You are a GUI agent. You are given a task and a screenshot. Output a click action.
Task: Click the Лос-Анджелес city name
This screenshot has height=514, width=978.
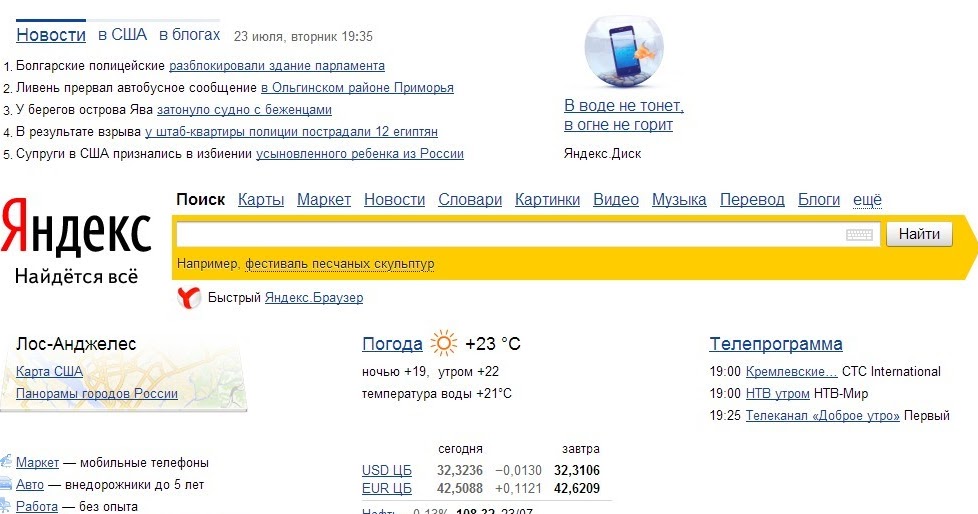(76, 344)
